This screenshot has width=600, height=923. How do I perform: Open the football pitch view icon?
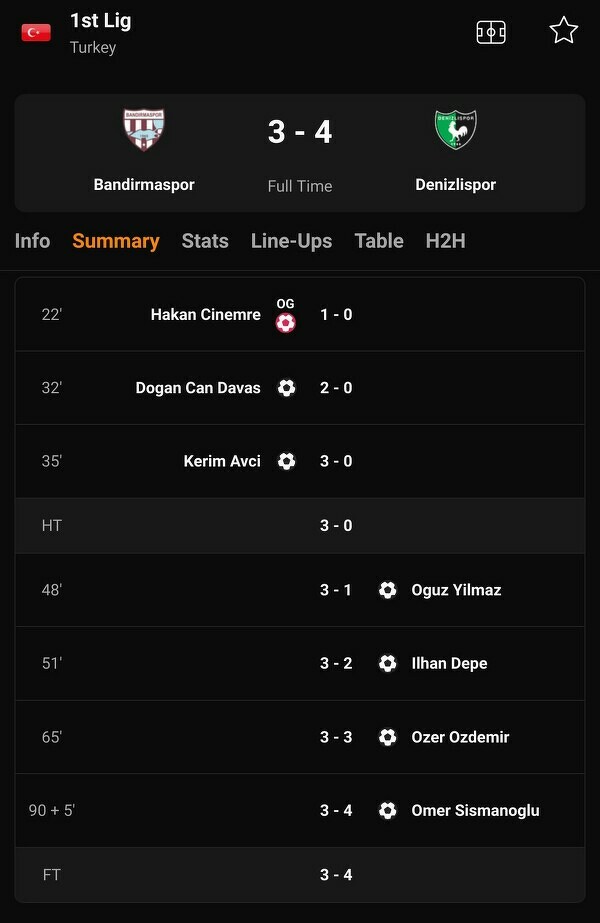pos(491,32)
